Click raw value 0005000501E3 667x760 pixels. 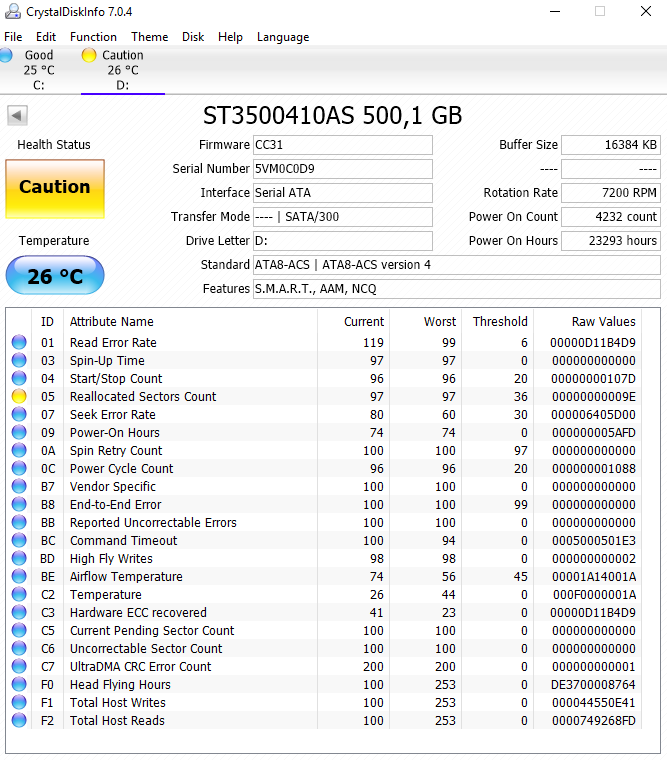click(x=594, y=540)
